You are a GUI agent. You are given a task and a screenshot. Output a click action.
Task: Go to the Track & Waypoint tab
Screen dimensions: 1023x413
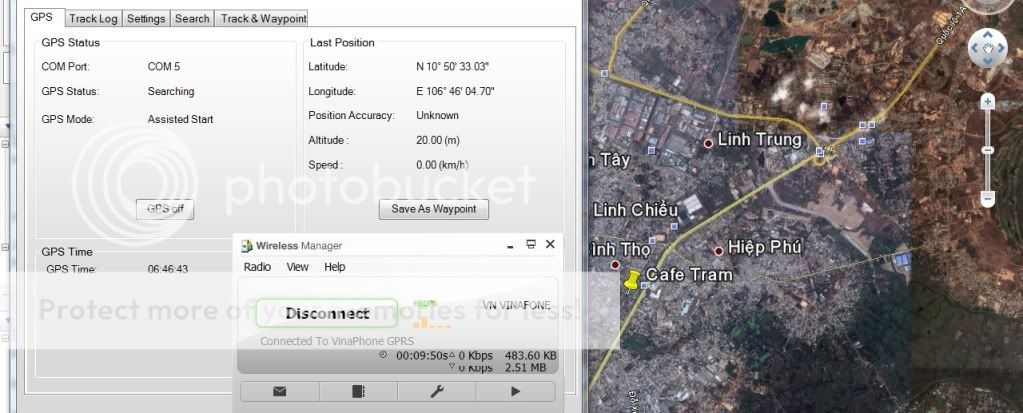263,18
